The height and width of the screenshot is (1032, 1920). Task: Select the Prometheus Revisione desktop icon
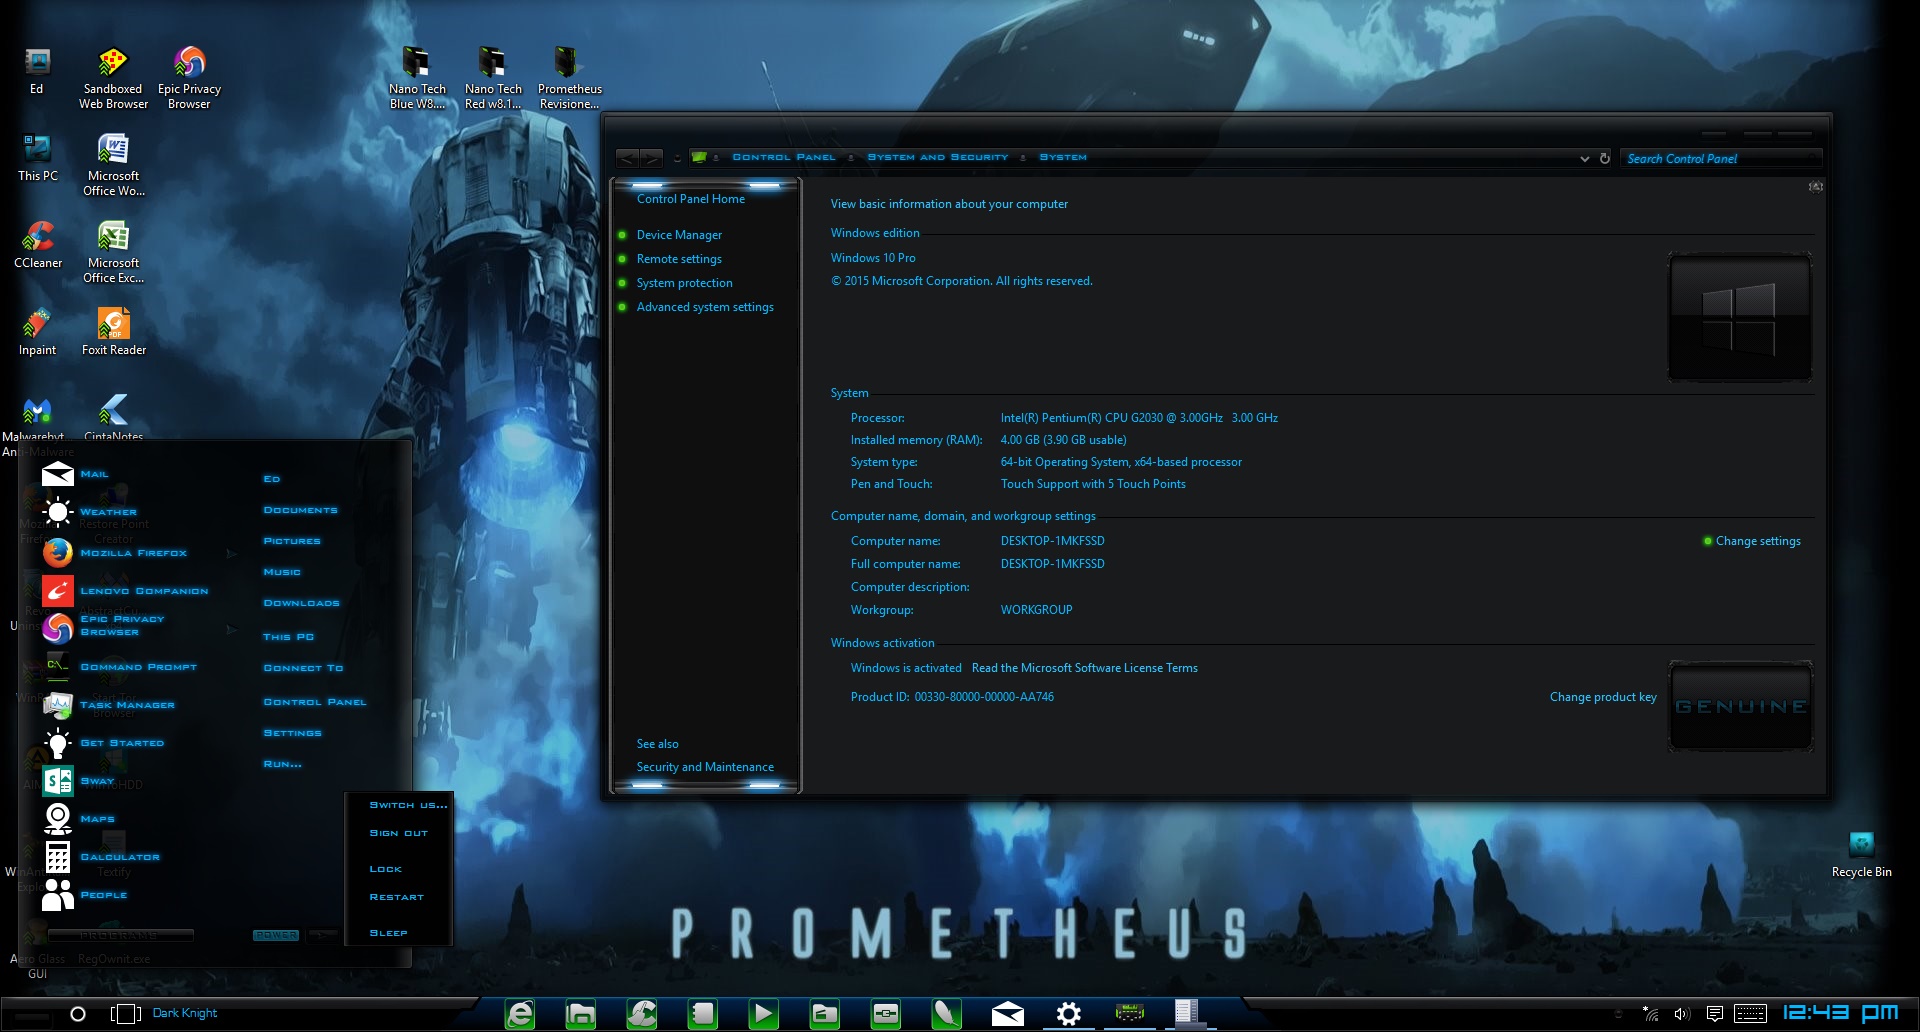(569, 77)
